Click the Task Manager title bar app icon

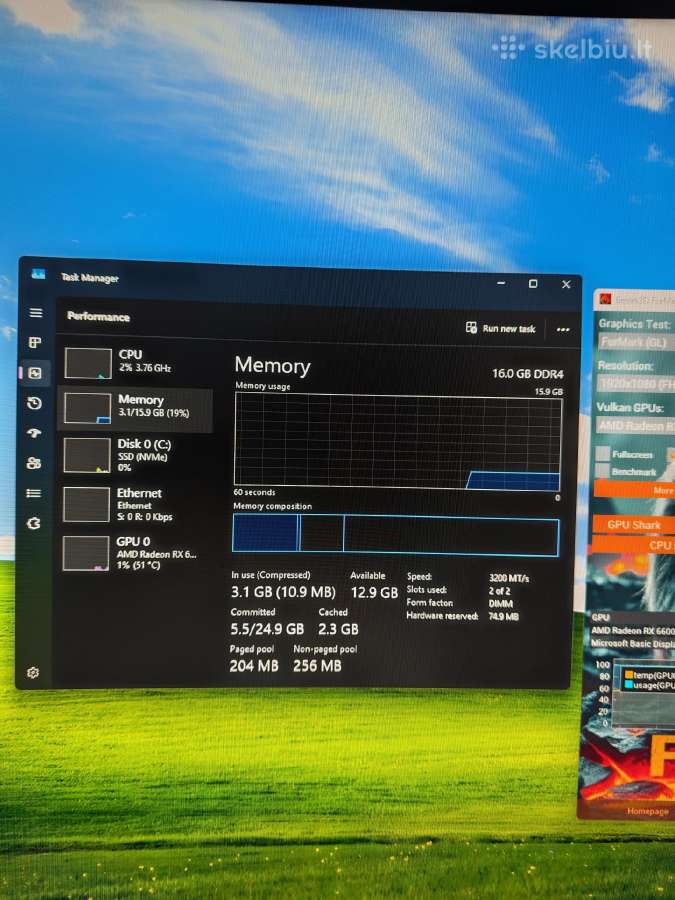[x=38, y=274]
